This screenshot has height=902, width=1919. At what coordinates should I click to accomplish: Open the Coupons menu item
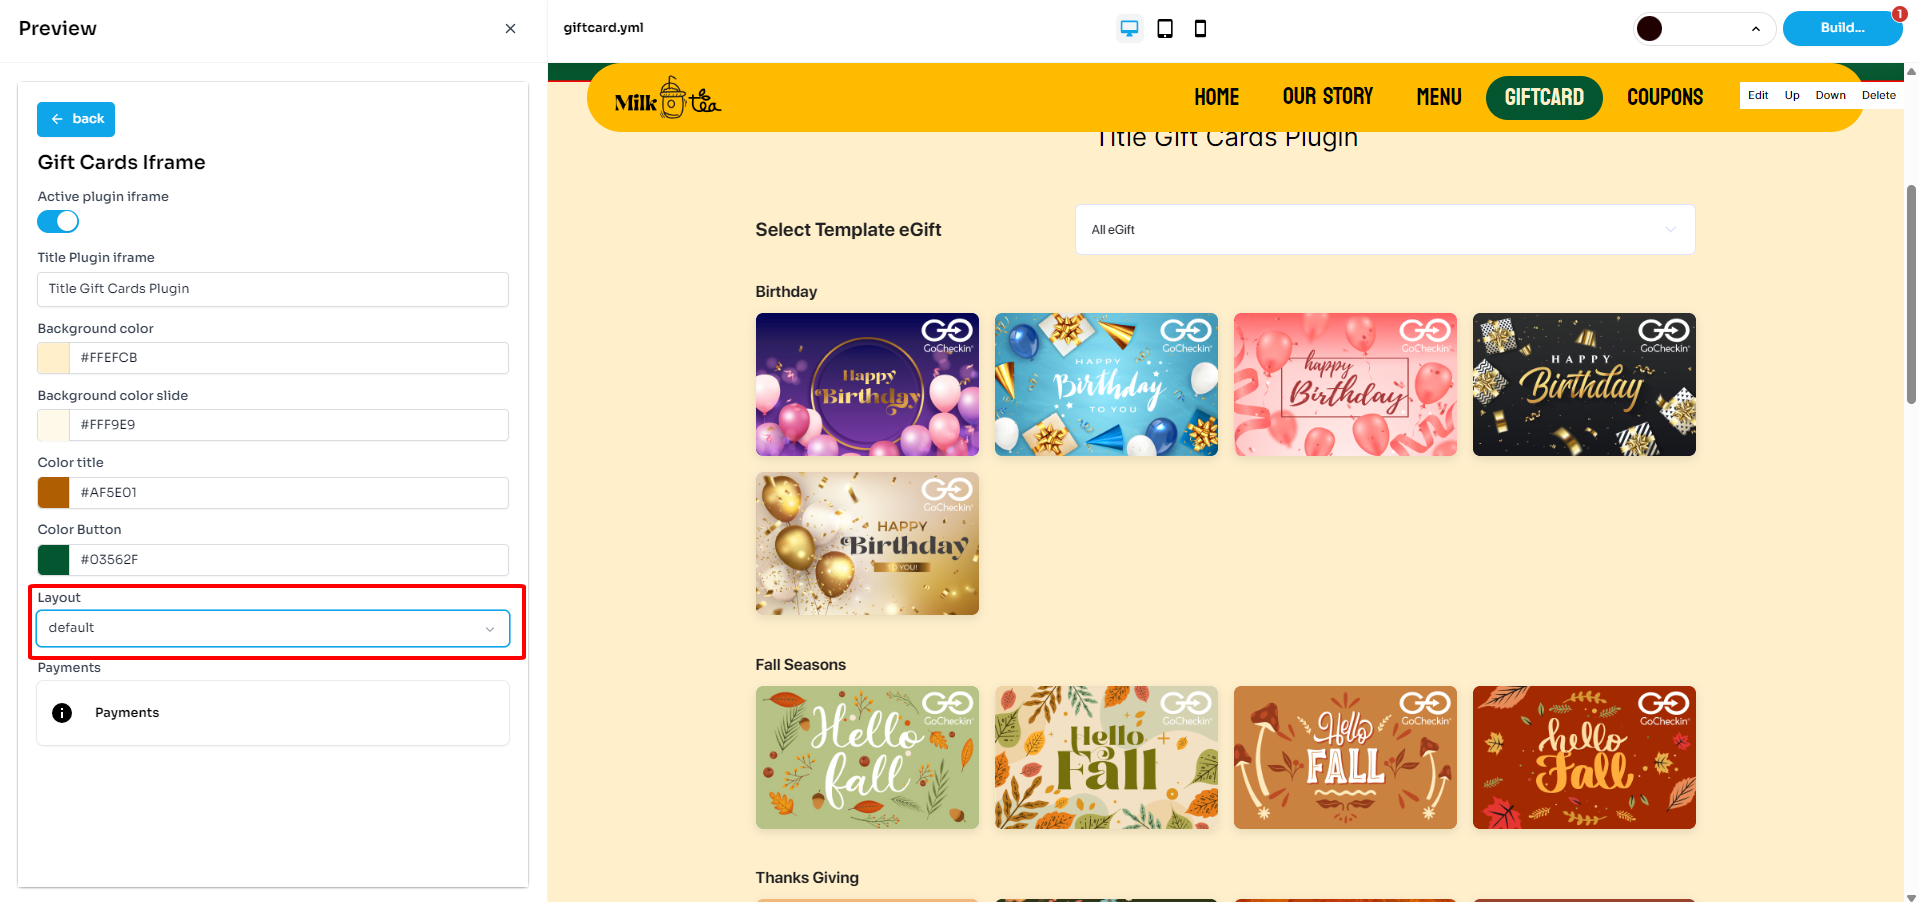coord(1664,97)
